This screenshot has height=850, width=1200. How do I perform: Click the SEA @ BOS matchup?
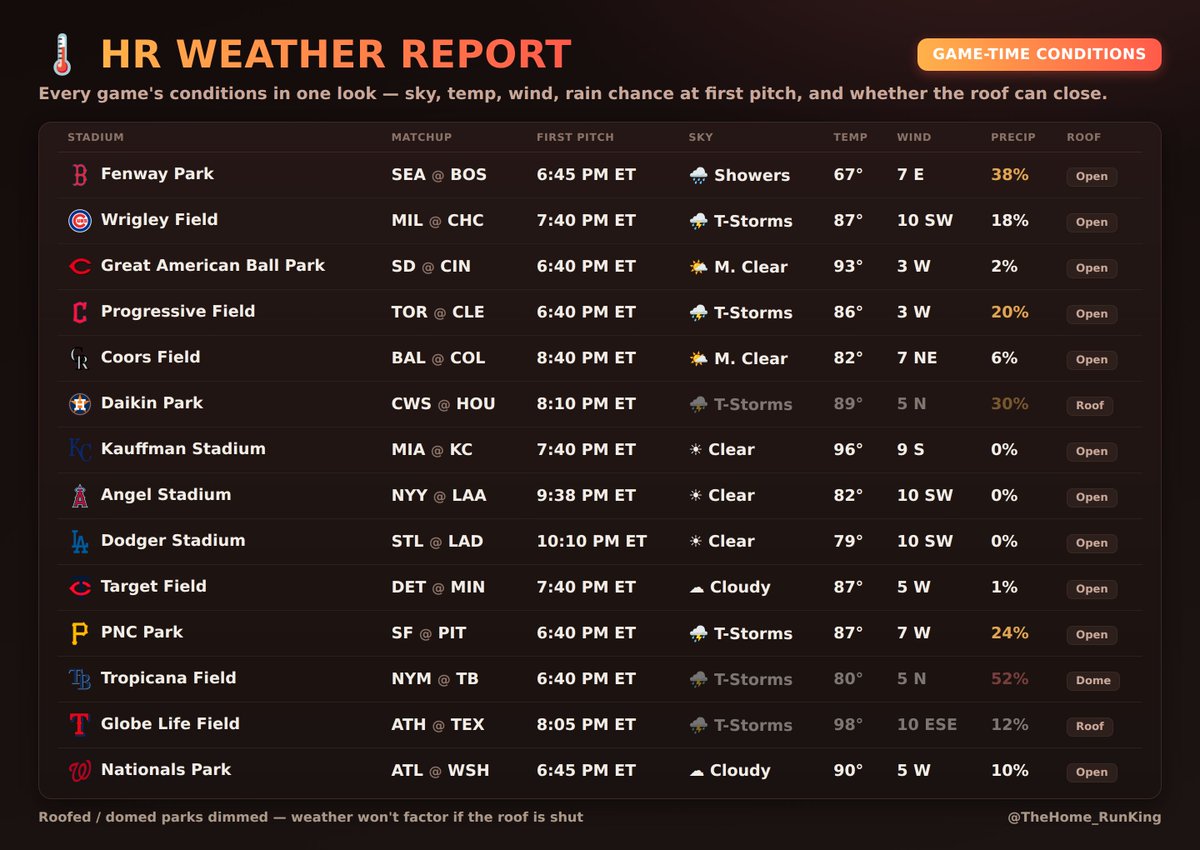439,175
